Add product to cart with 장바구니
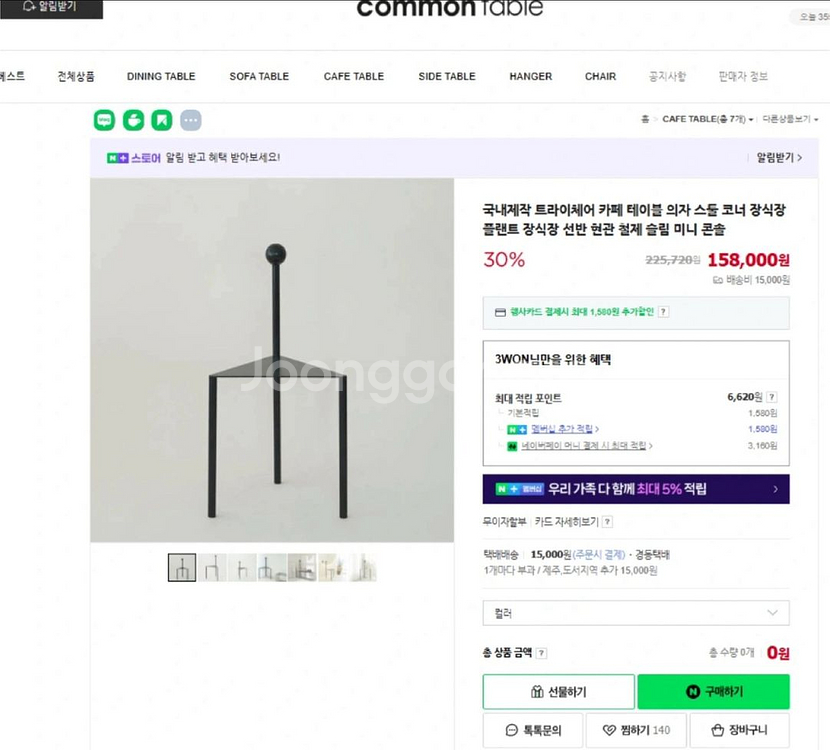The image size is (830, 750). [x=739, y=730]
